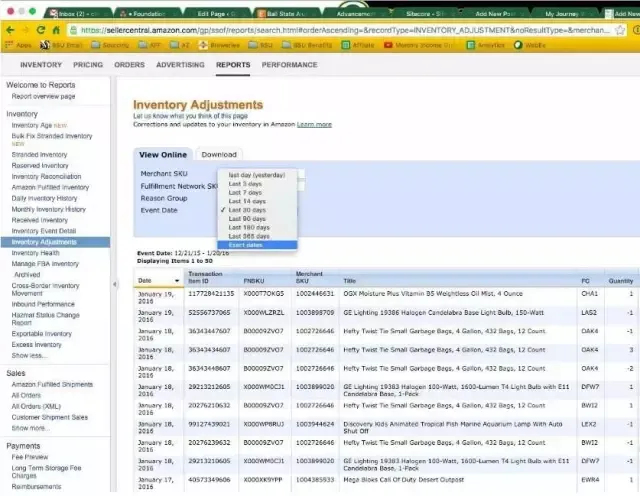
Task: Open the WebEx bookmark
Action: 530,45
